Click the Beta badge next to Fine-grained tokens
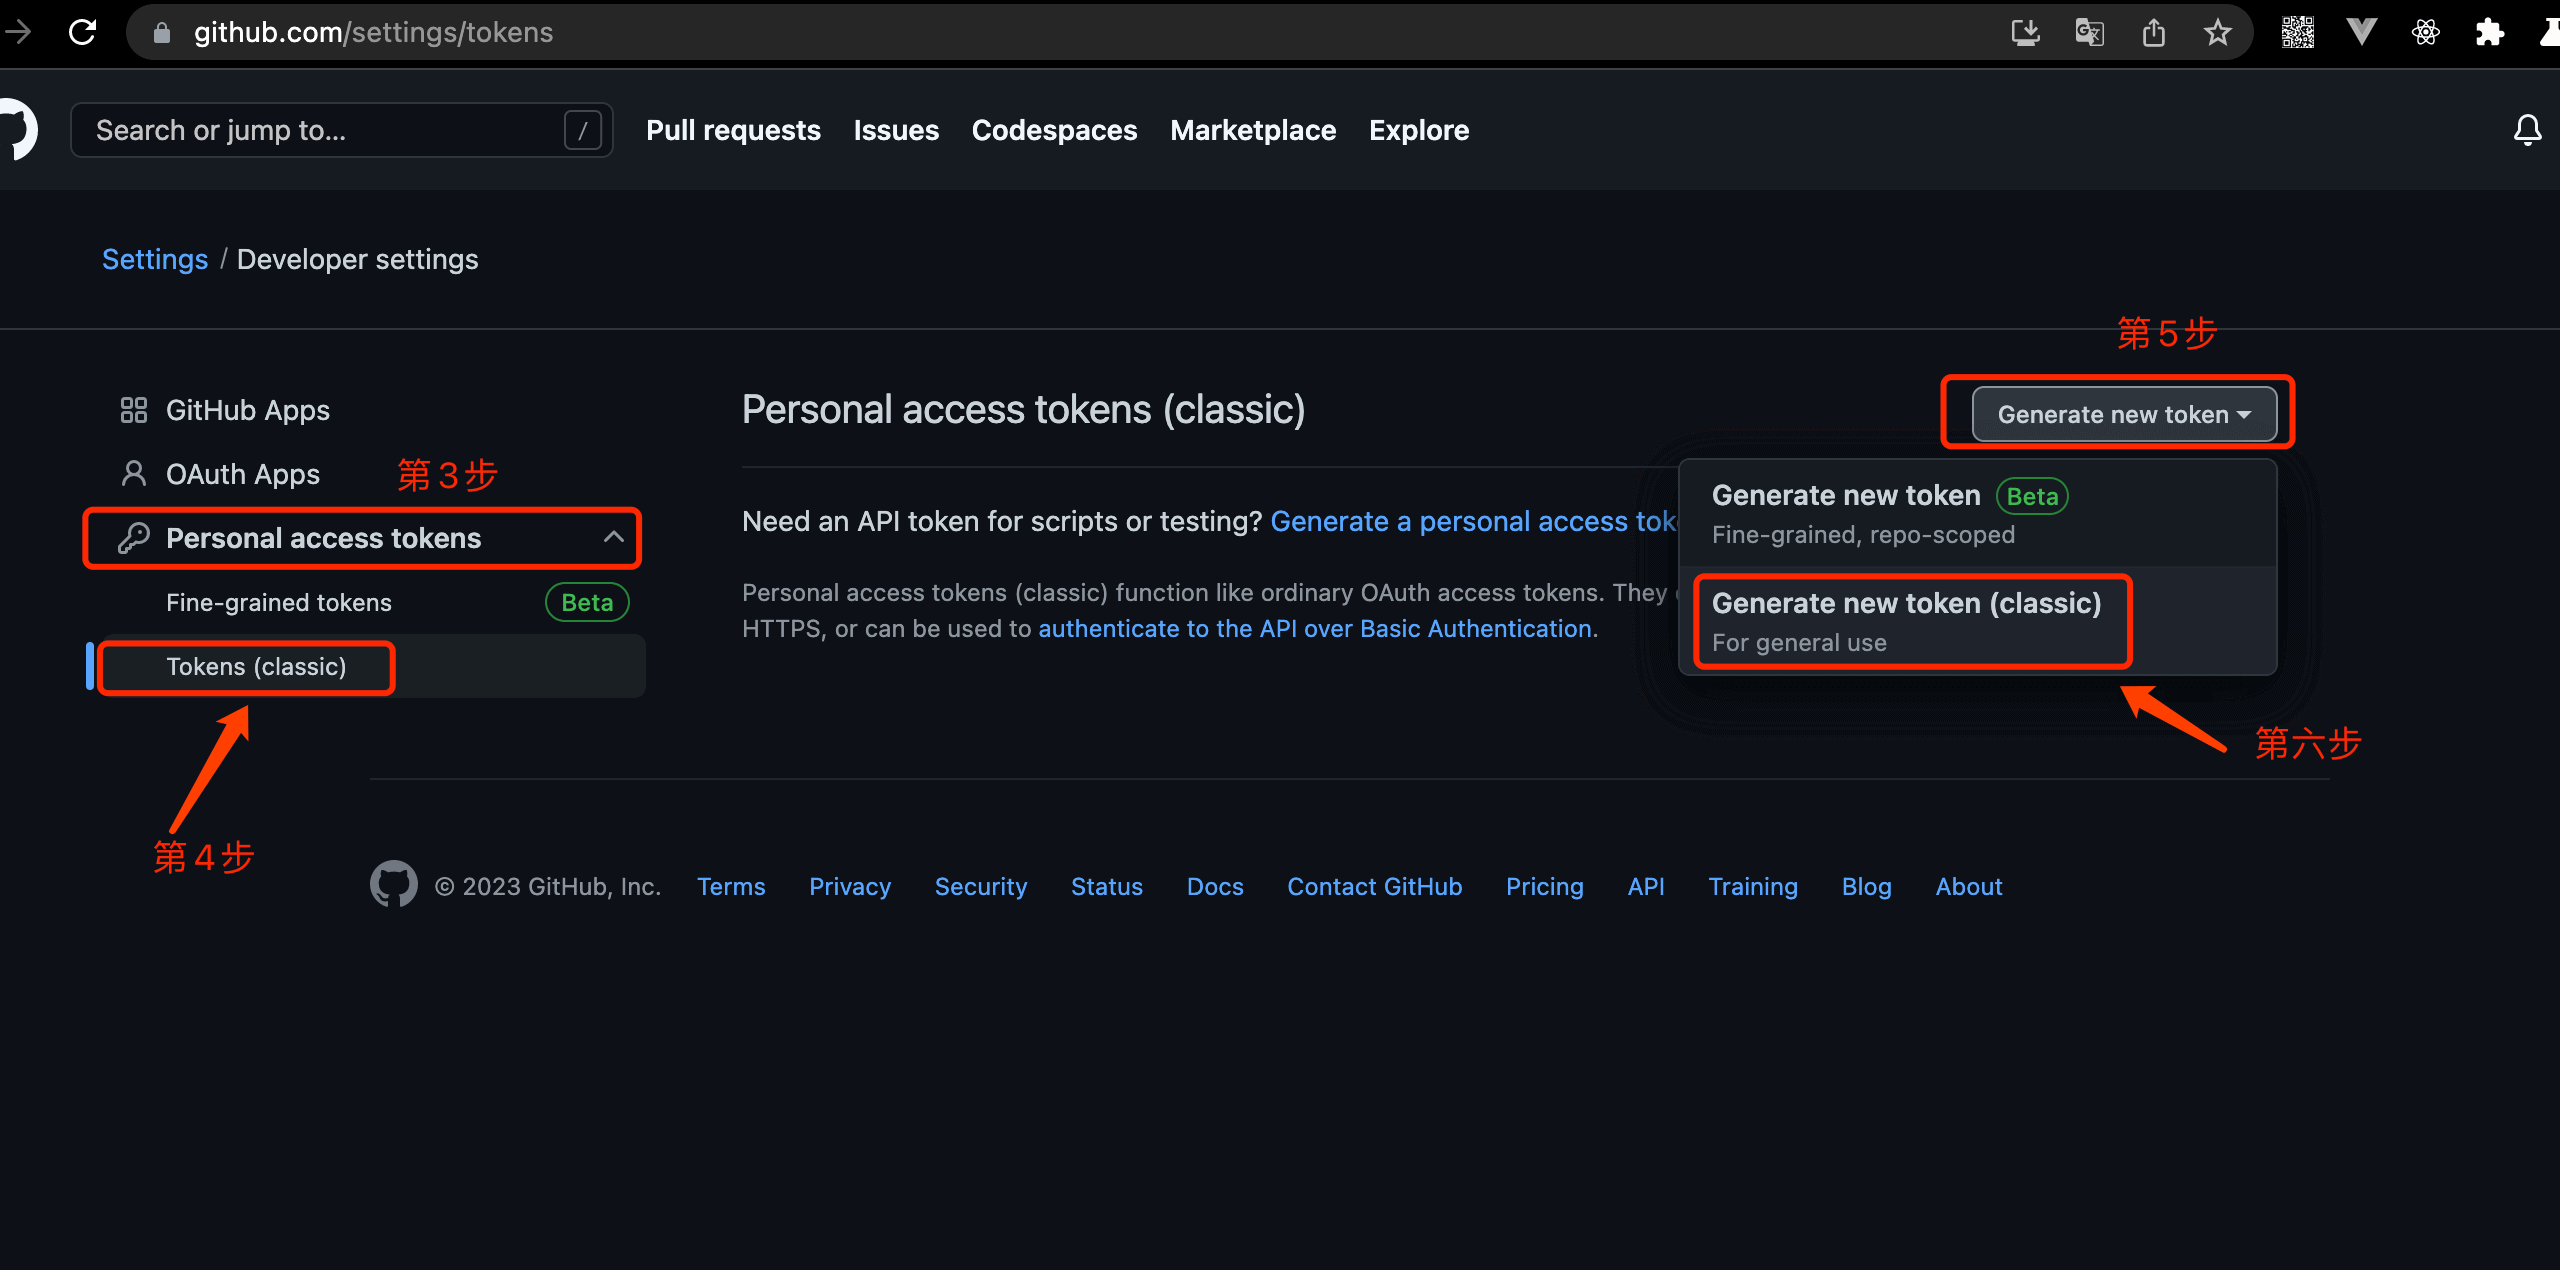 click(x=587, y=602)
